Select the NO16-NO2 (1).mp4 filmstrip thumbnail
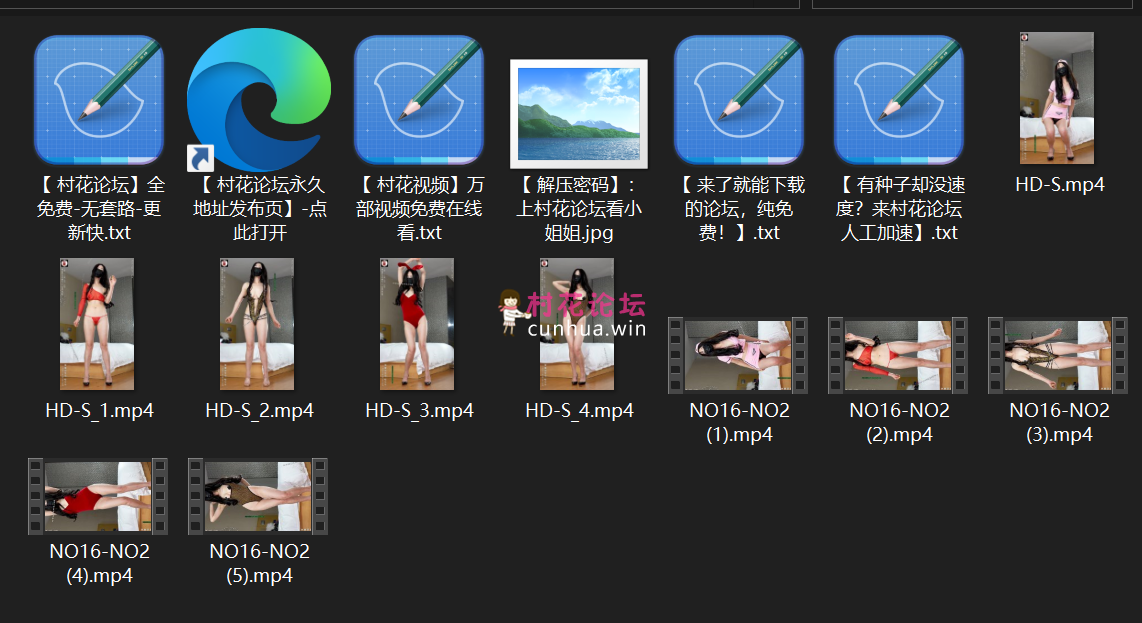This screenshot has width=1142, height=623. 738,356
